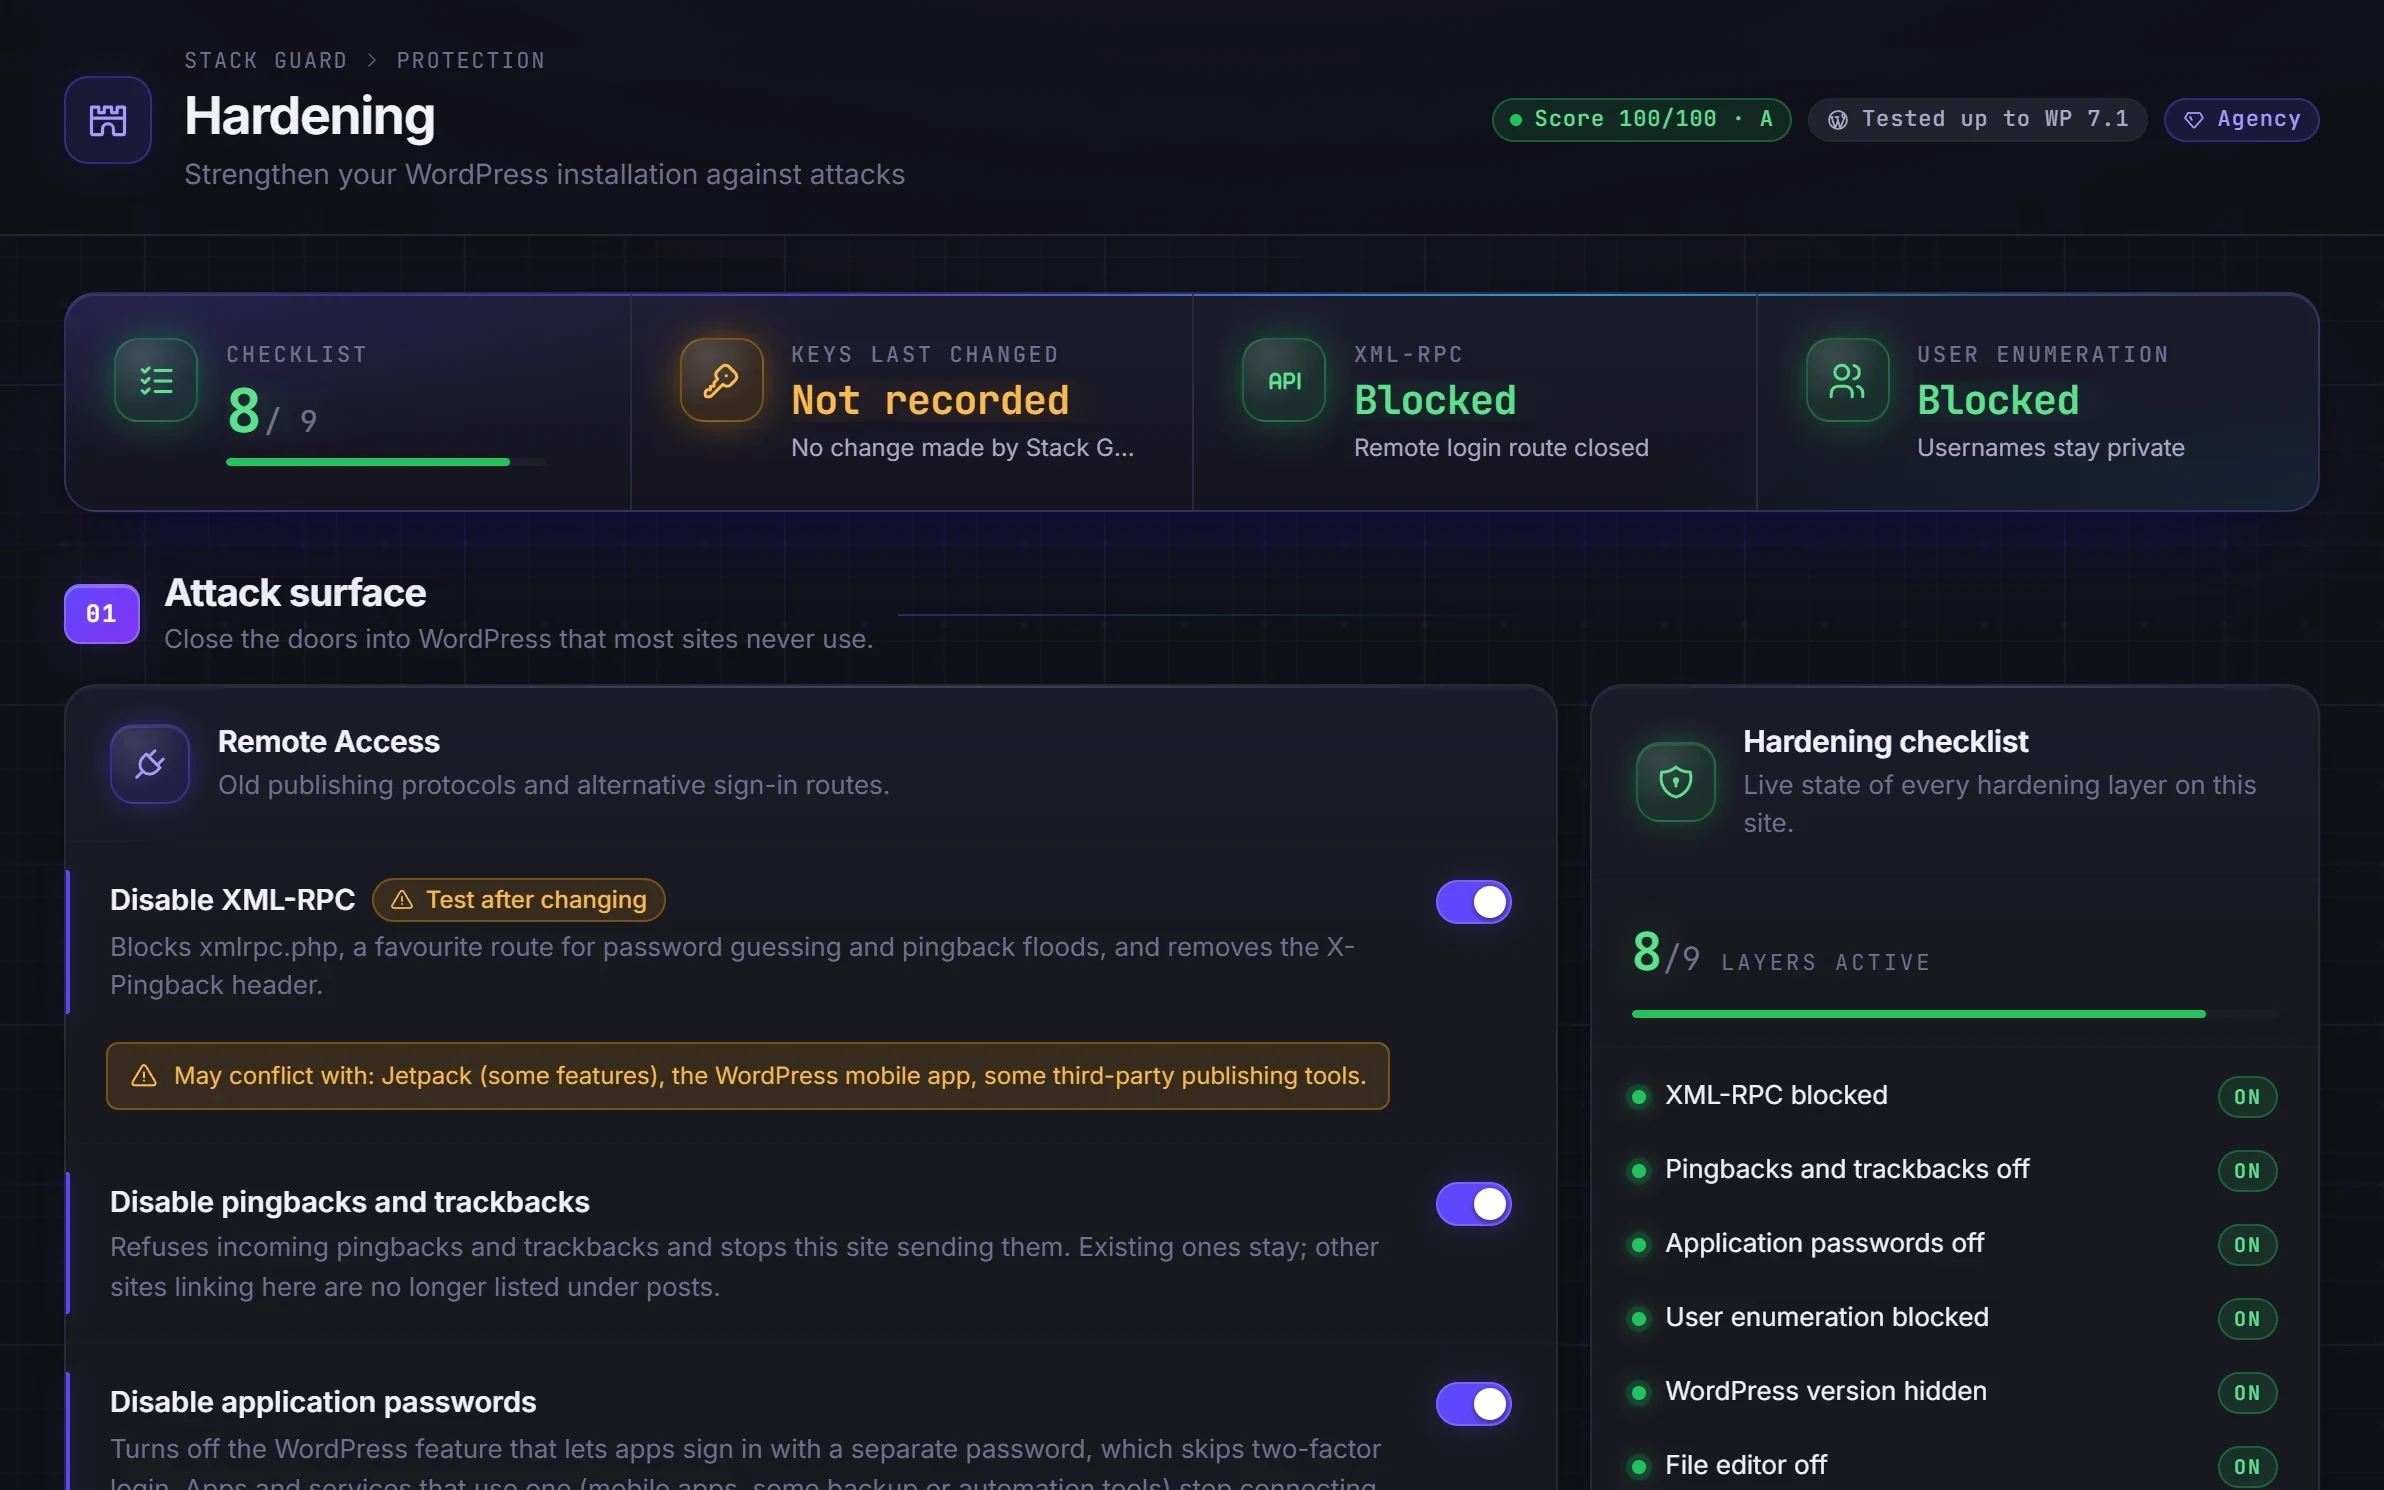Click the shield icon of Hardening checklist

tap(1676, 782)
